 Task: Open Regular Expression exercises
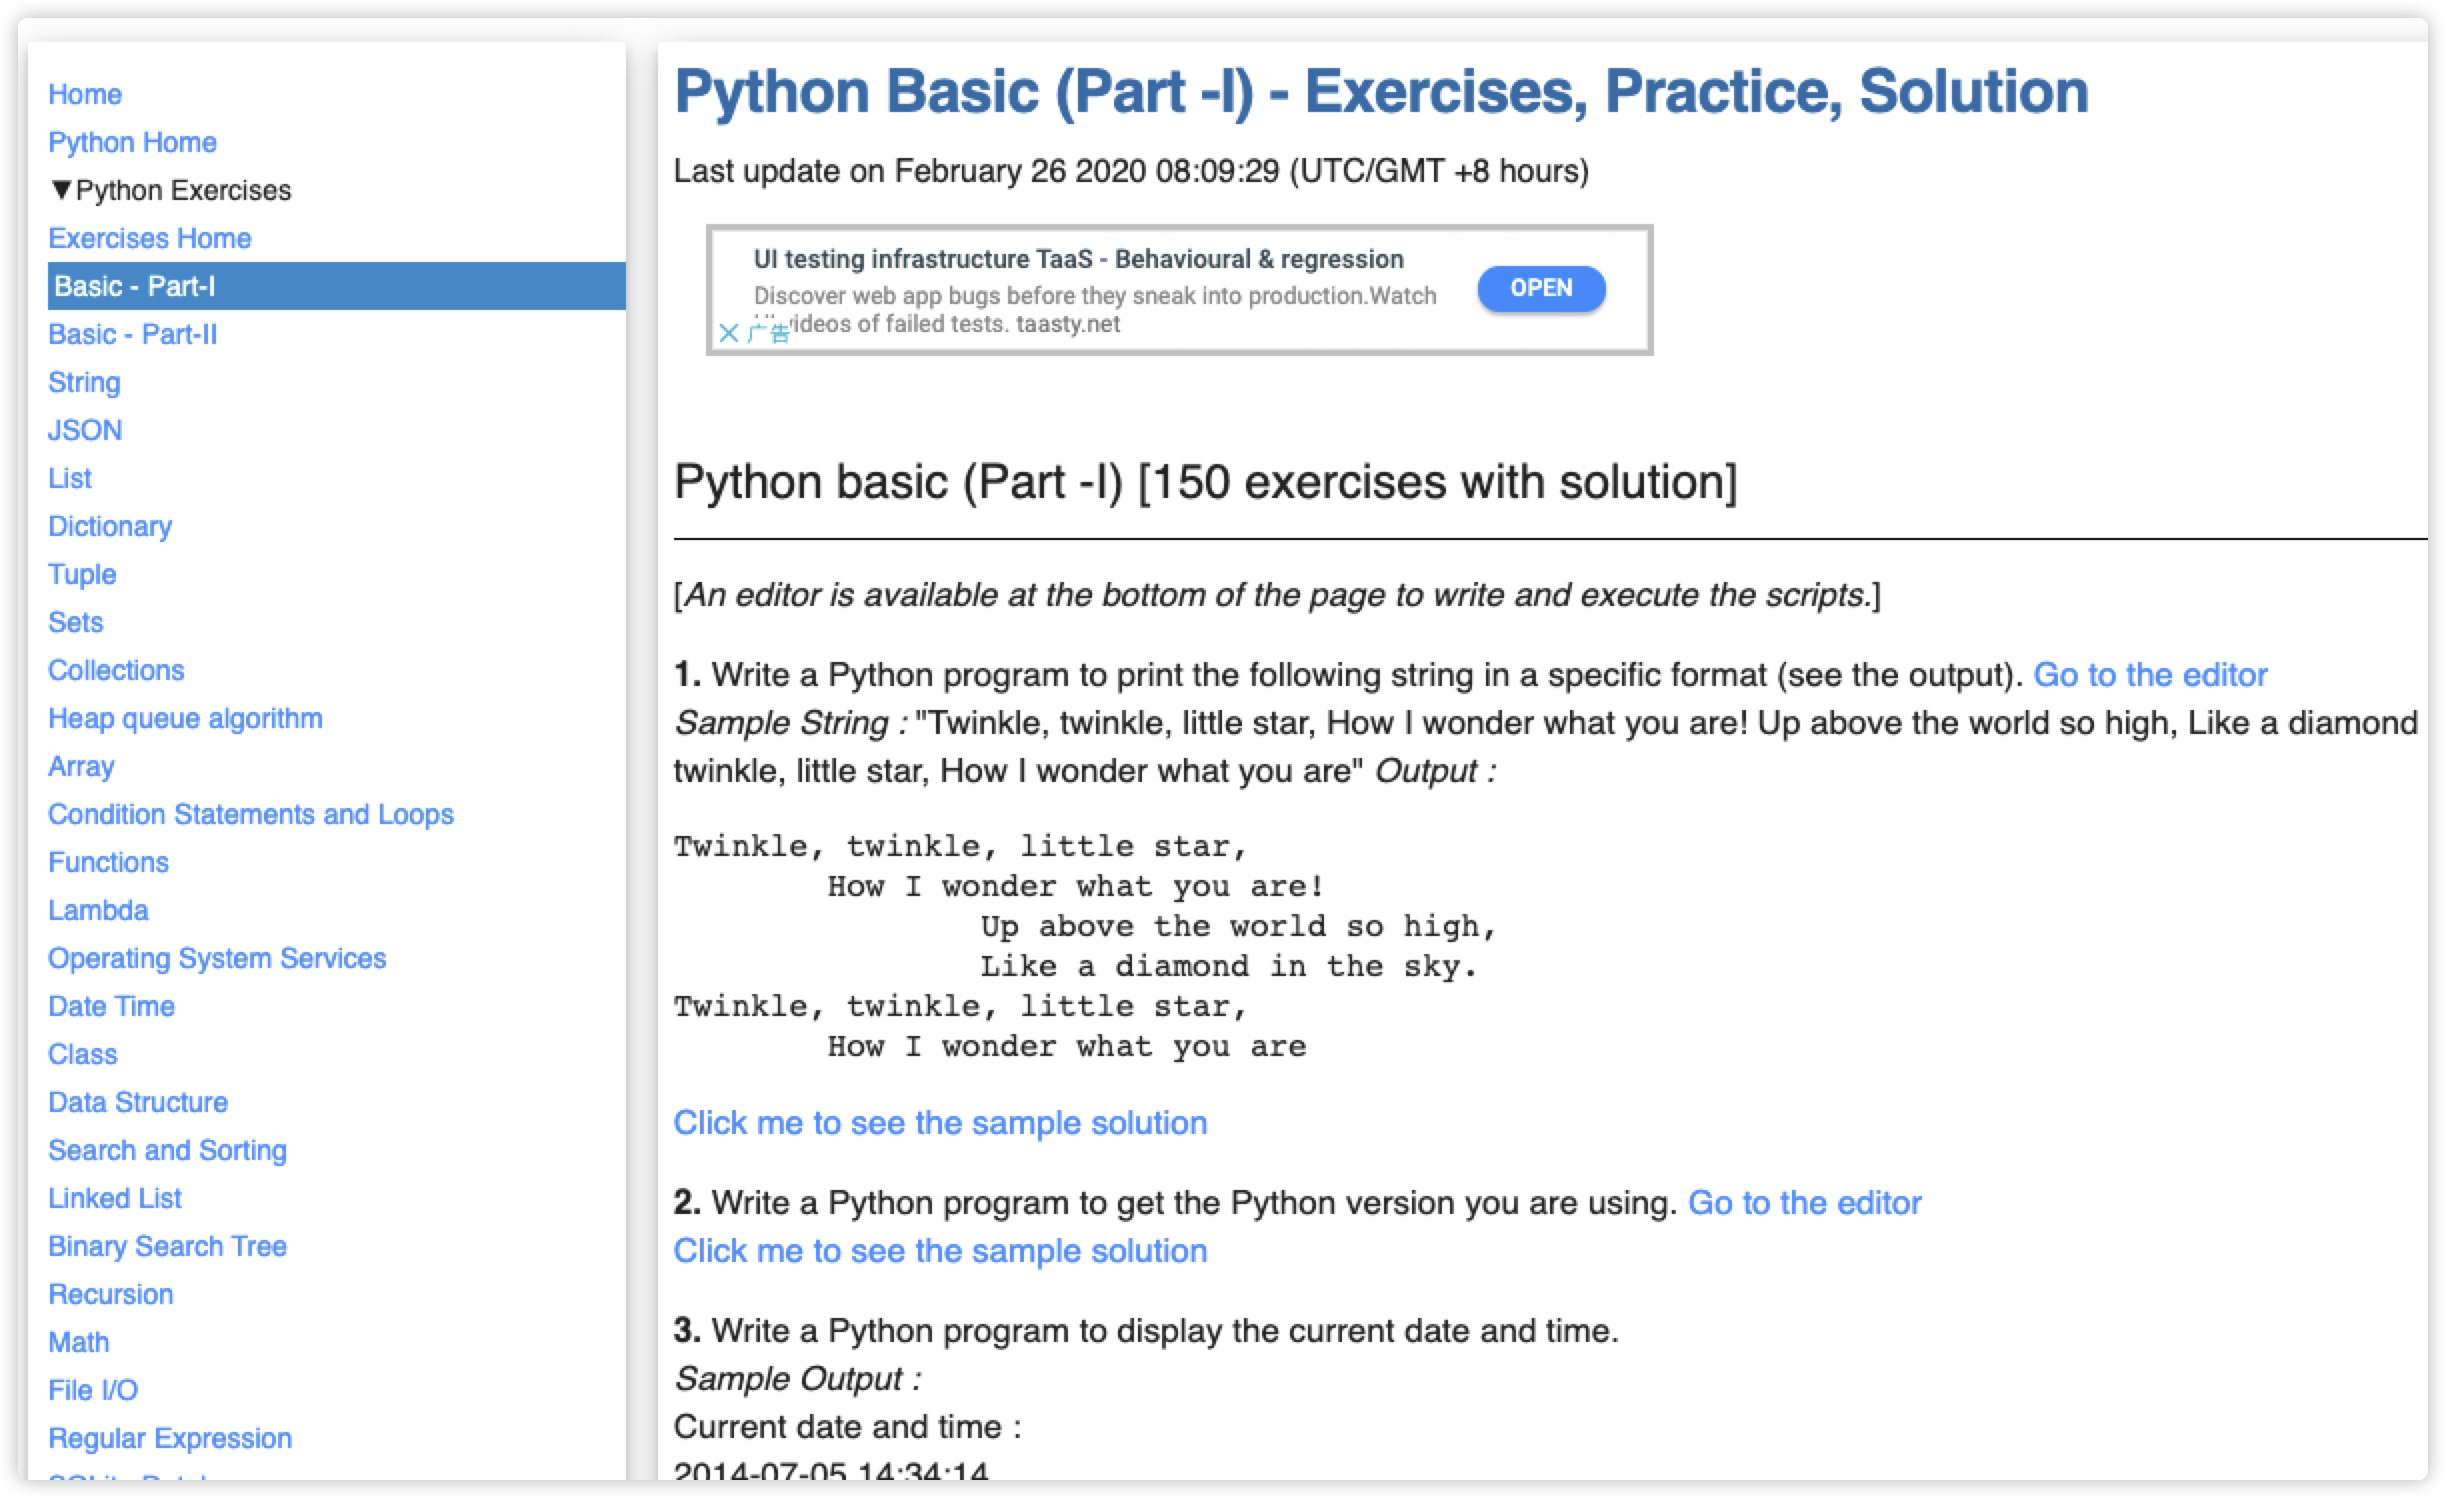(169, 1438)
